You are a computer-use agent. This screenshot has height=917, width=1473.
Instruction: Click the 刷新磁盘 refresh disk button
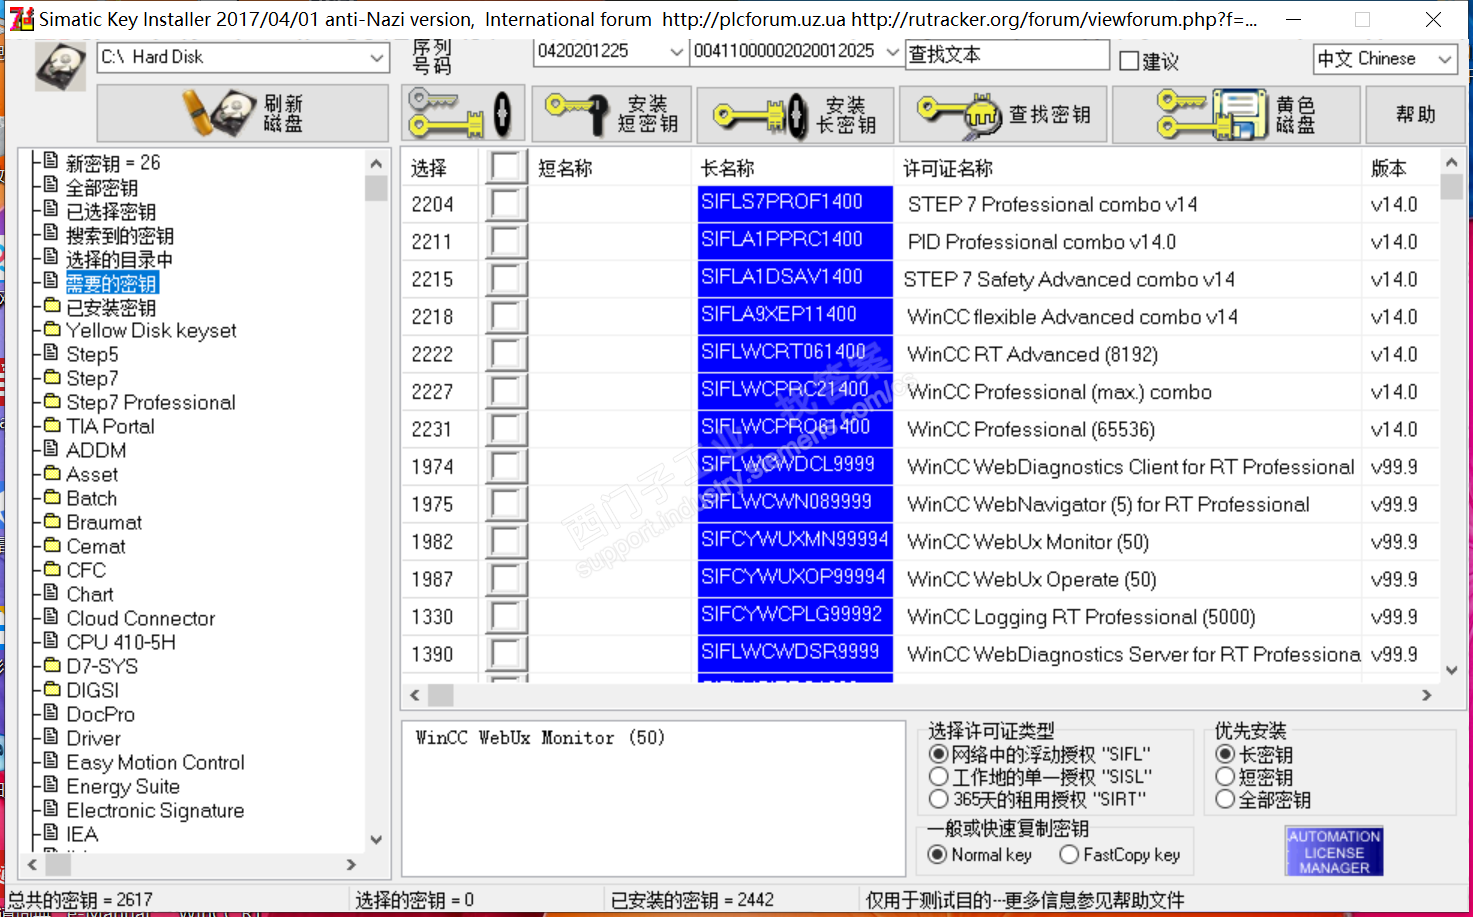pyautogui.click(x=243, y=113)
